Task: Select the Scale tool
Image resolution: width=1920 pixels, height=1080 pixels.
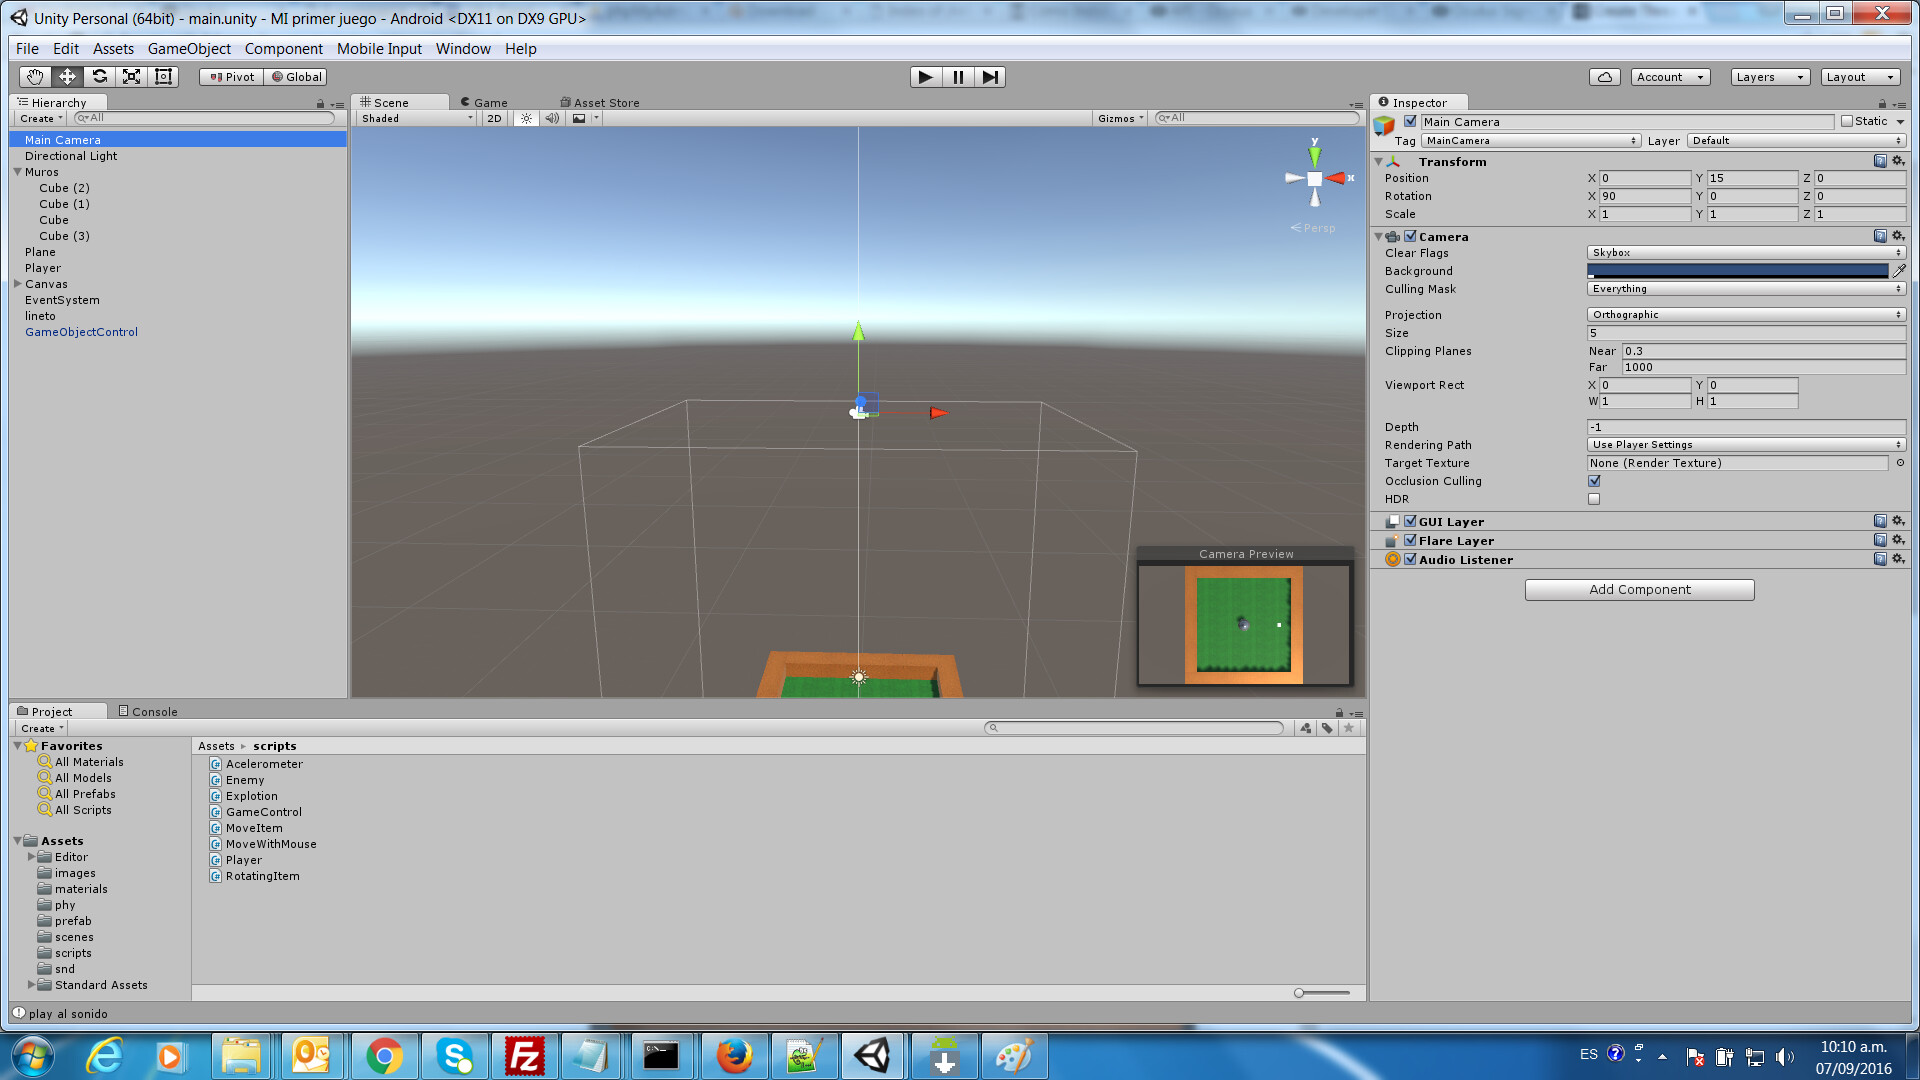Action: coord(131,76)
